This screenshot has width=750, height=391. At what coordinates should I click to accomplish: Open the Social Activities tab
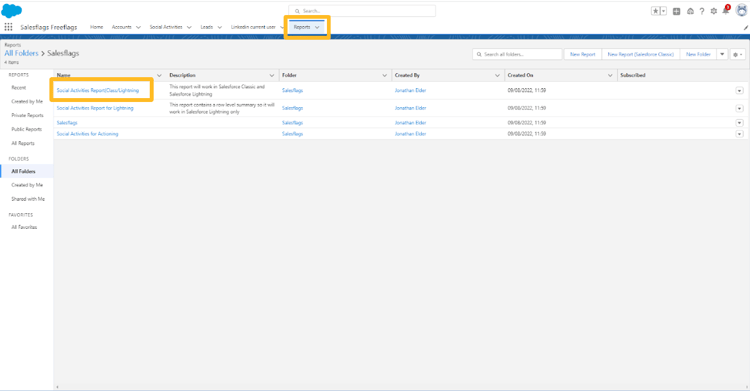coord(166,27)
